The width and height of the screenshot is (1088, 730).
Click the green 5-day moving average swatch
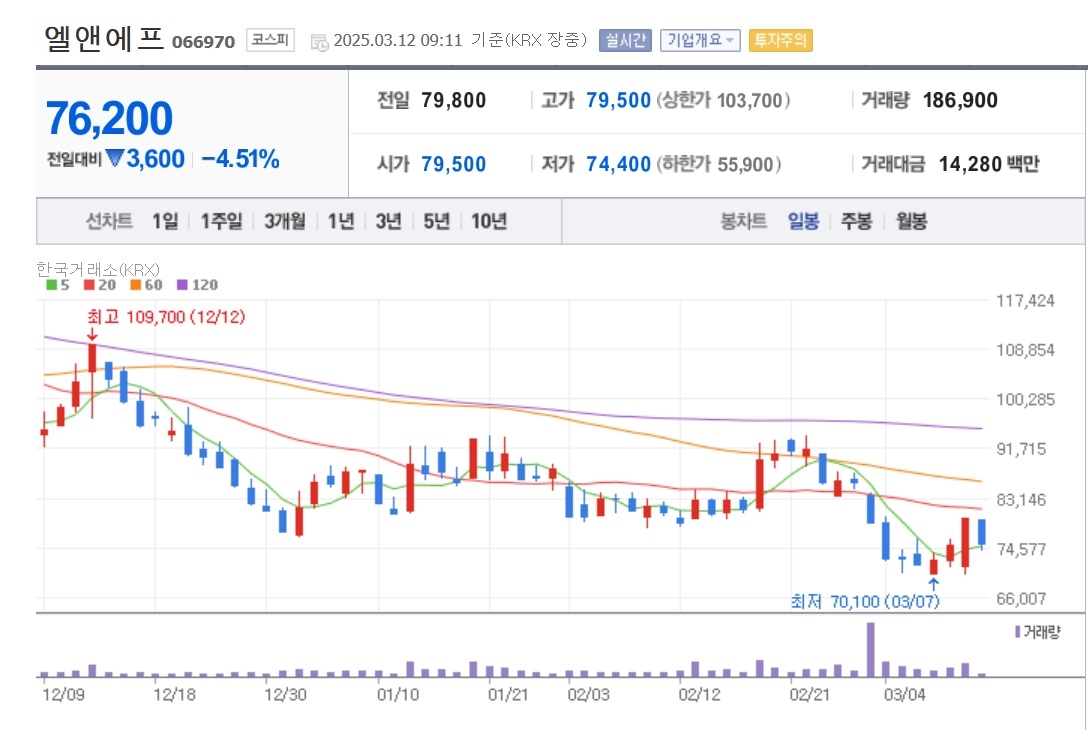51,285
